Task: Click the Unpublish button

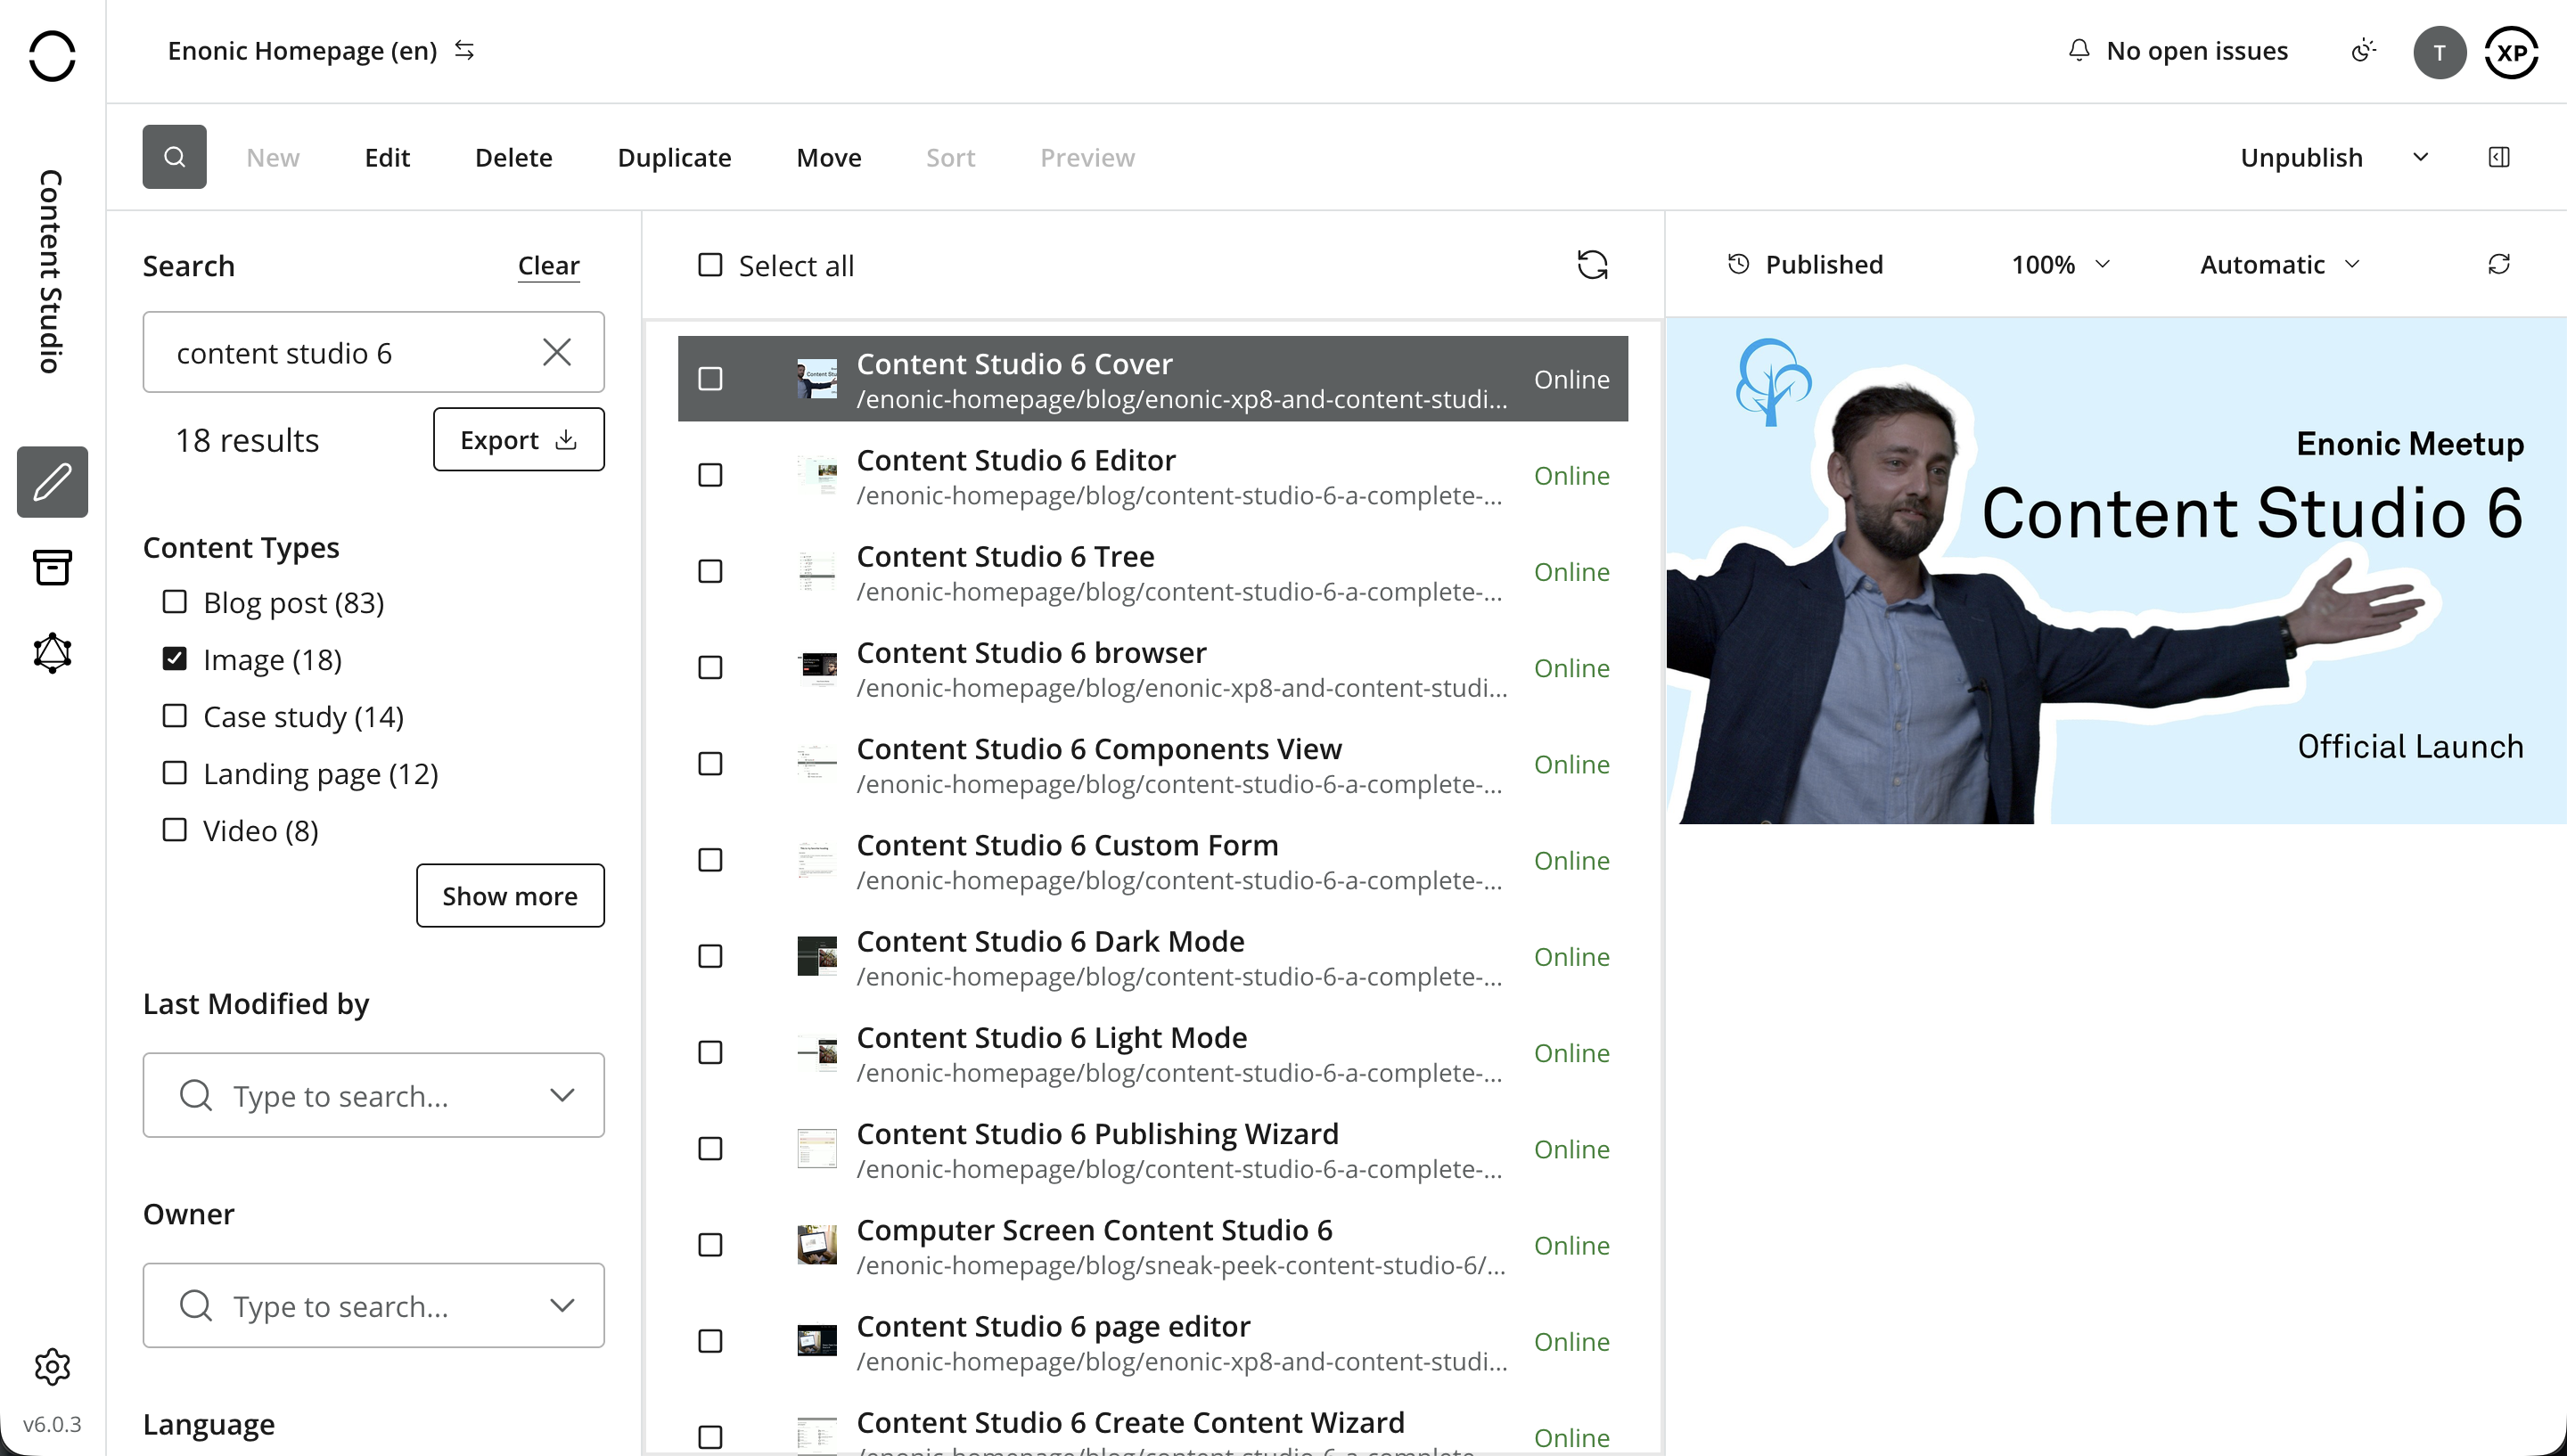Action: [2301, 157]
